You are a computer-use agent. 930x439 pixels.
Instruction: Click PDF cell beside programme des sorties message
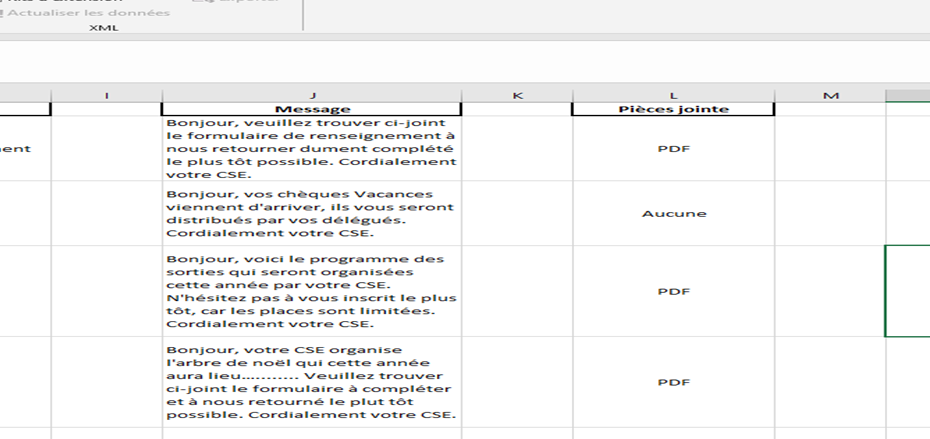[x=673, y=291]
